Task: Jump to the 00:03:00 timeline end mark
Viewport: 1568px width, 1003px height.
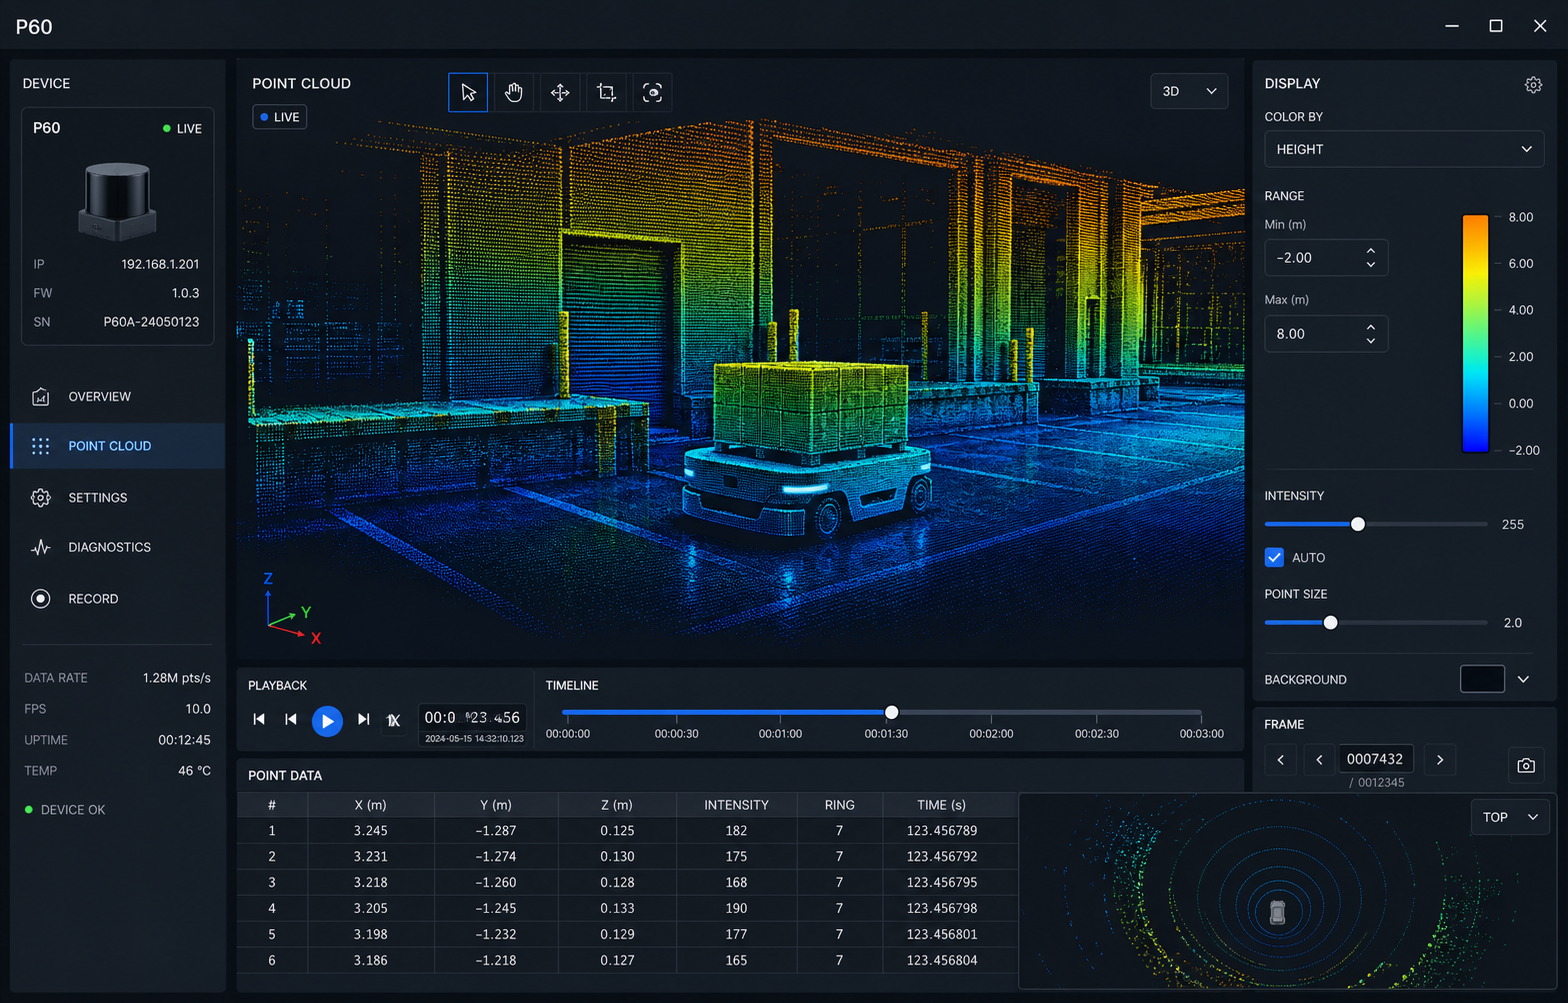Action: tap(1201, 733)
